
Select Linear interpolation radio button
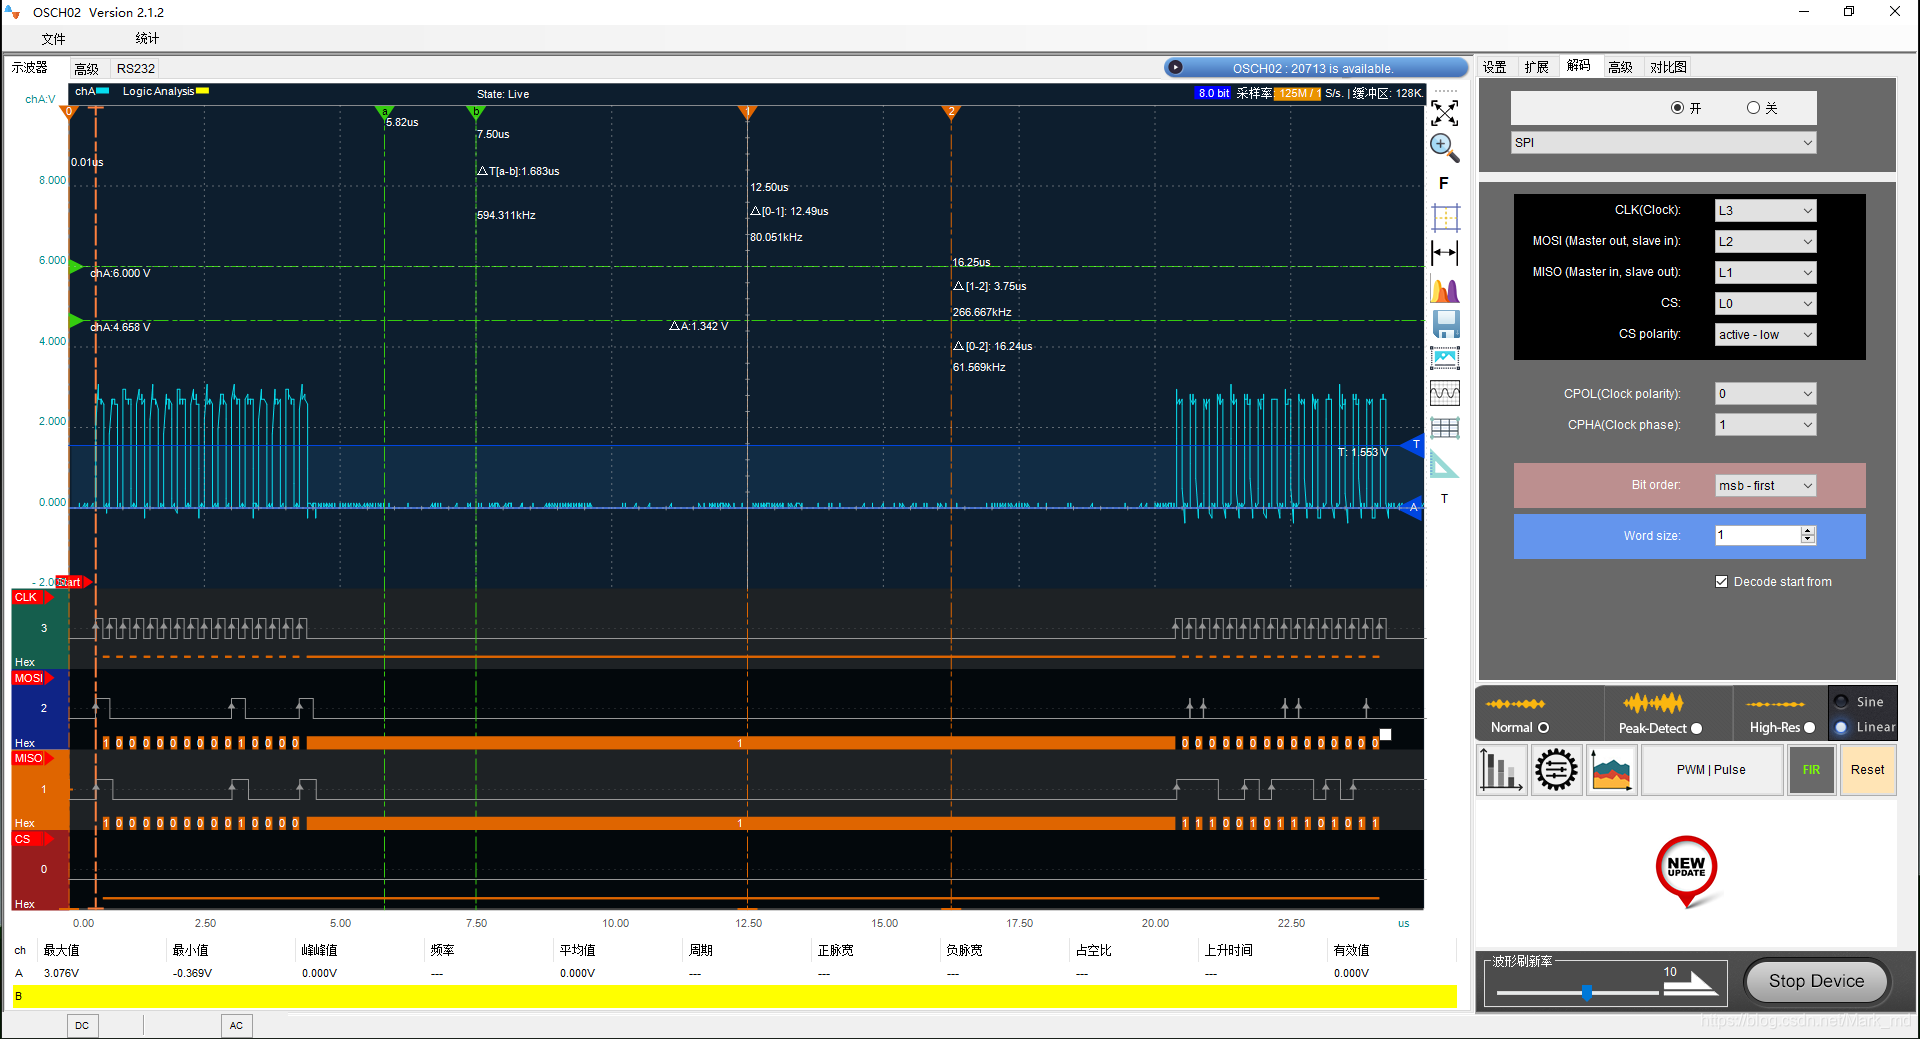pos(1841,727)
